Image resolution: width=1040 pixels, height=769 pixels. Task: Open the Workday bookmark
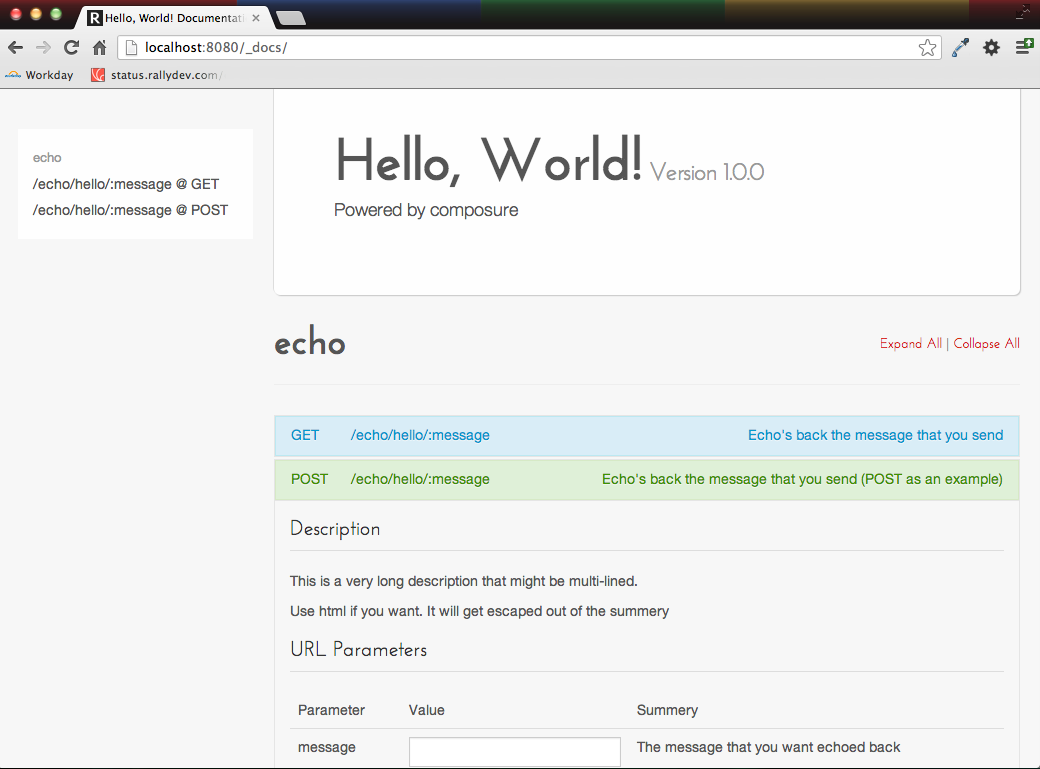point(39,75)
